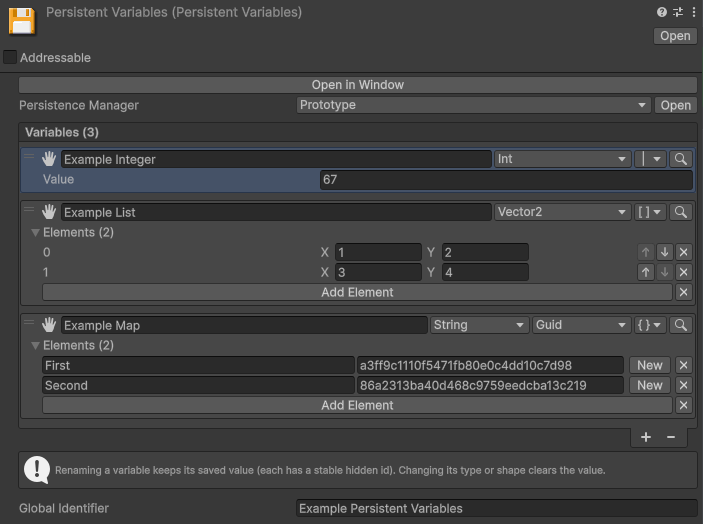Screen dimensions: 703x524
Task: Click the Global Identifier label
Action: [64, 508]
